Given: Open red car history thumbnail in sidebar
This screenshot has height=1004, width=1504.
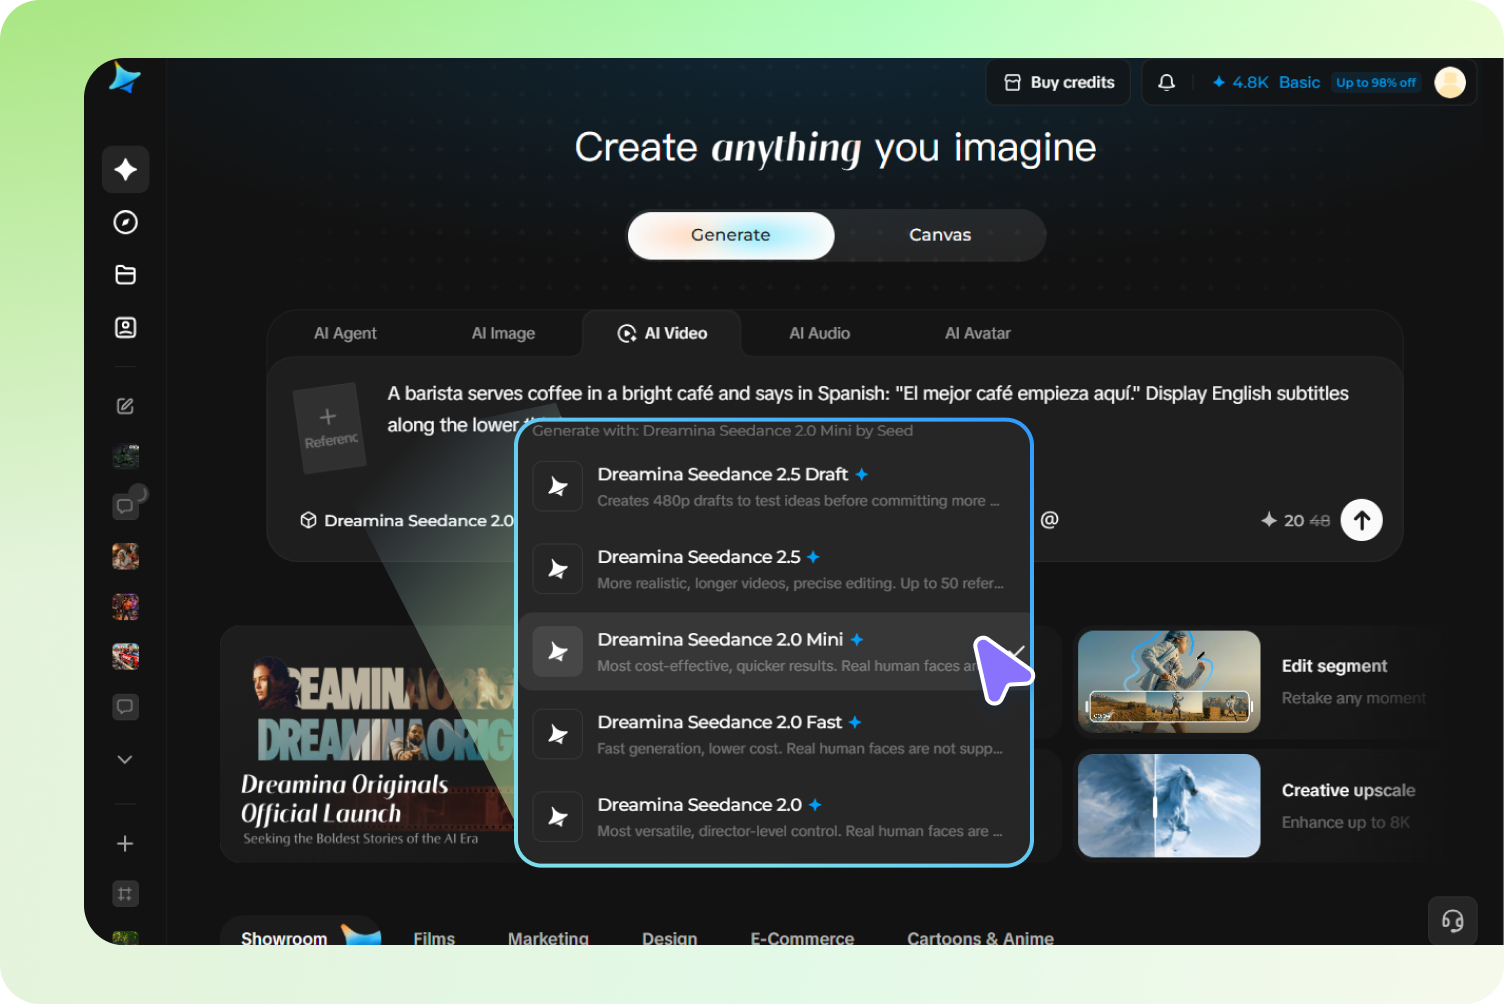Looking at the screenshot, I should (x=125, y=656).
